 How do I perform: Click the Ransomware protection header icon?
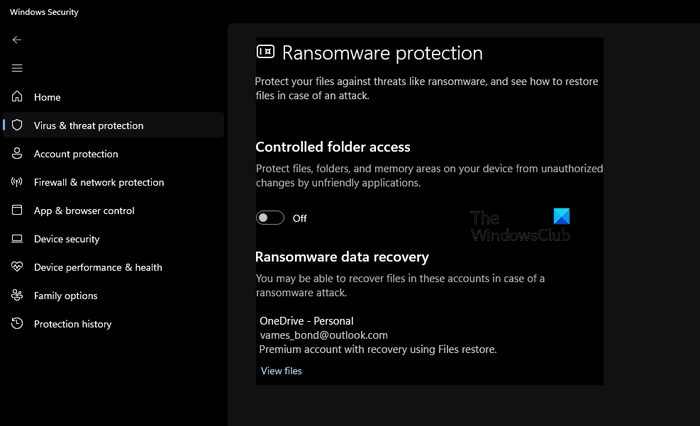pyautogui.click(x=265, y=52)
